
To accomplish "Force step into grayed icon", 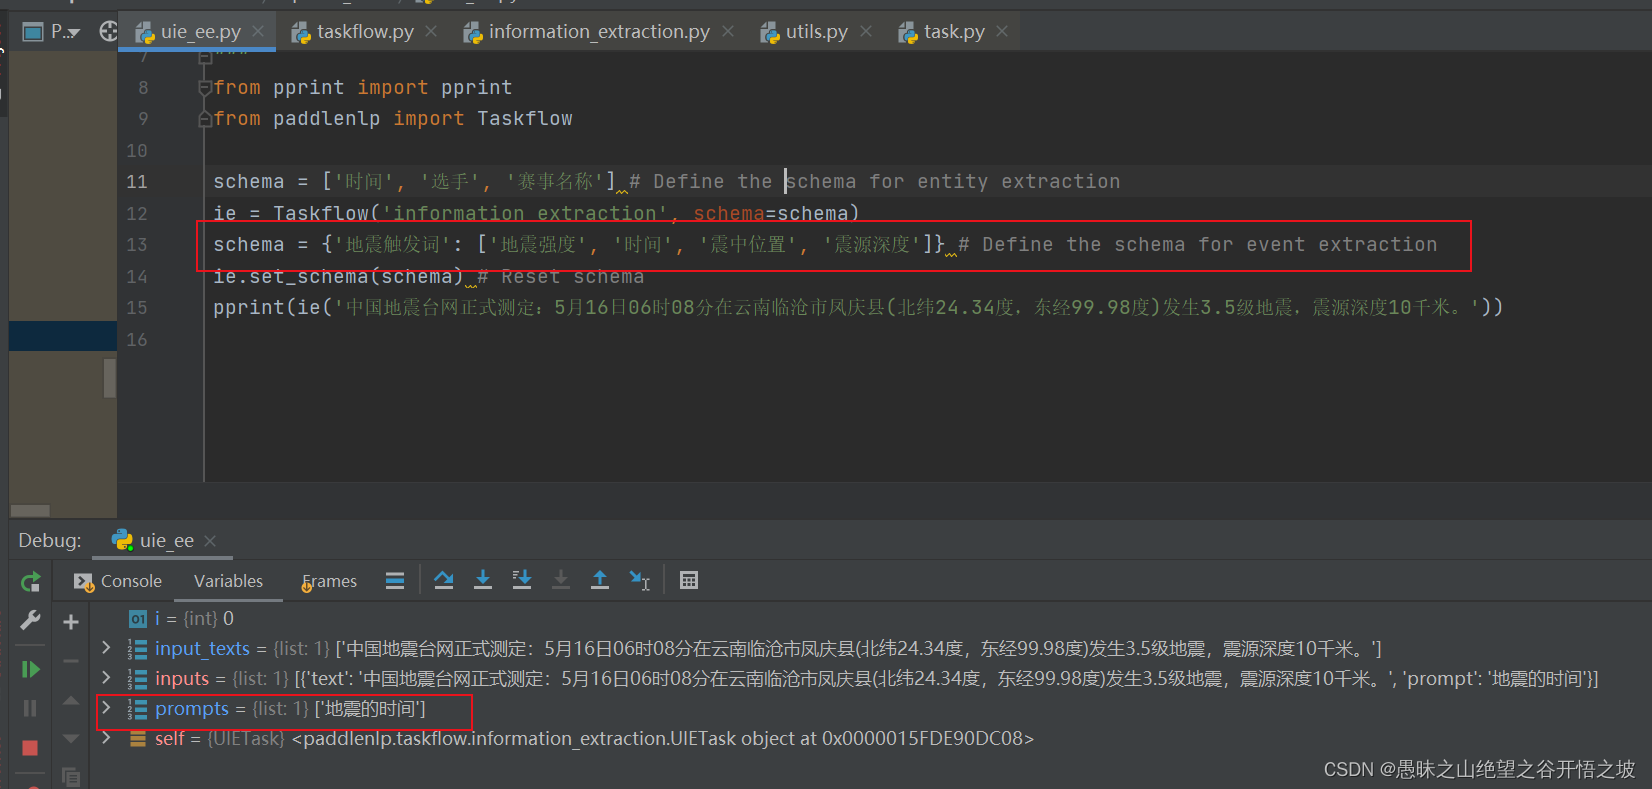I will (561, 580).
